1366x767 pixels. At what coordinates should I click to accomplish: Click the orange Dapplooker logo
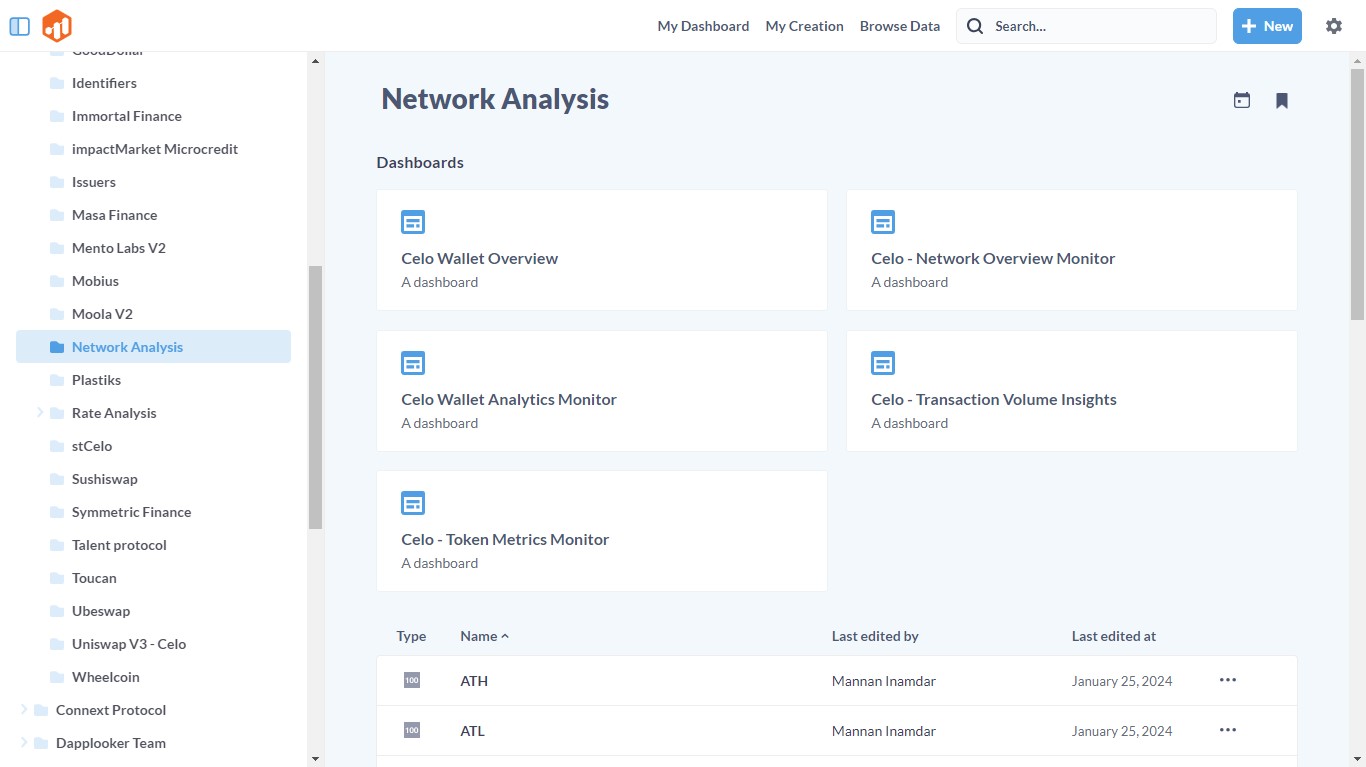coord(57,26)
